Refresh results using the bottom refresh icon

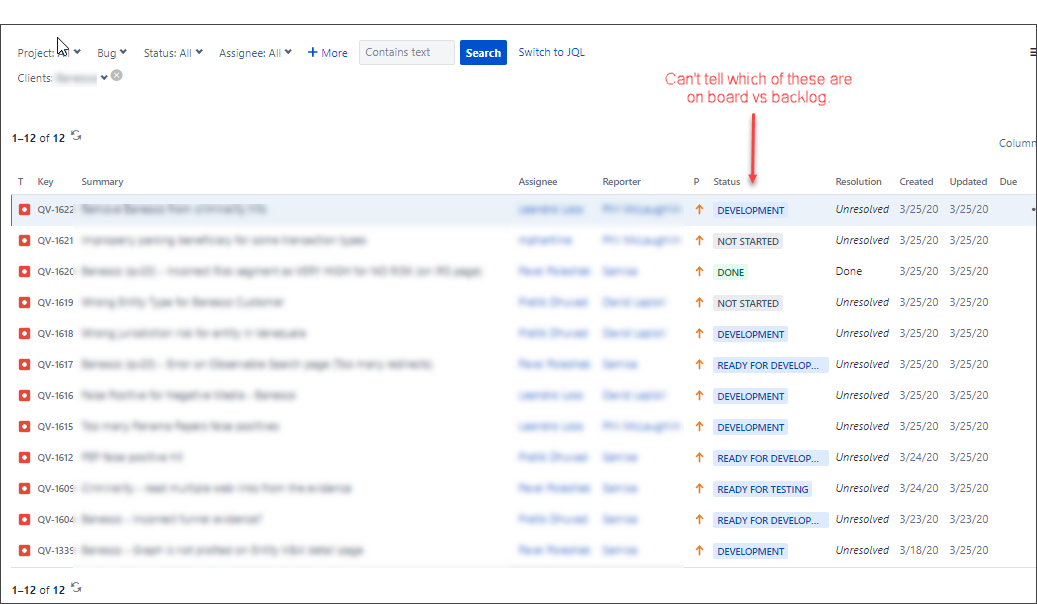pyautogui.click(x=77, y=587)
